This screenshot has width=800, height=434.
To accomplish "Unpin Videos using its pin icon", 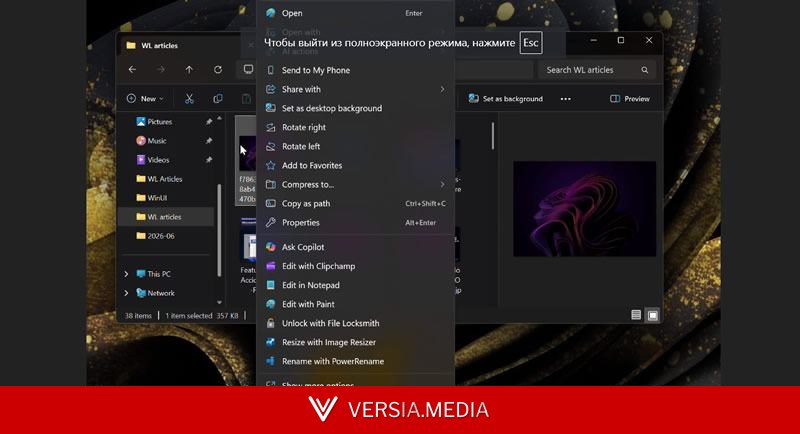I will point(209,160).
